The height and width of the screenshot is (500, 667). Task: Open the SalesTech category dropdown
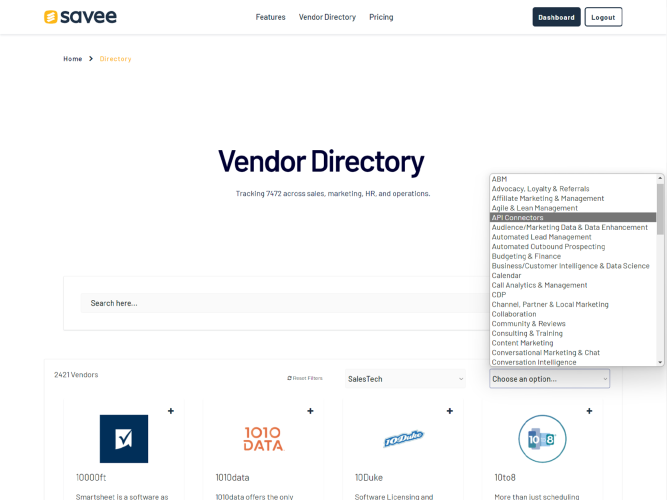coord(405,379)
